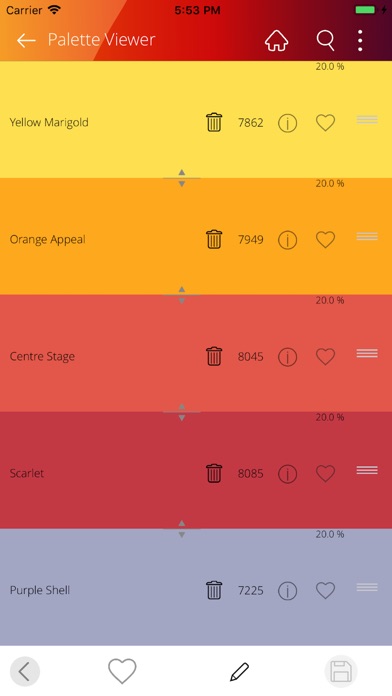The width and height of the screenshot is (392, 696).
Task: Favorite Yellow Marigold with heart icon
Action: point(325,123)
